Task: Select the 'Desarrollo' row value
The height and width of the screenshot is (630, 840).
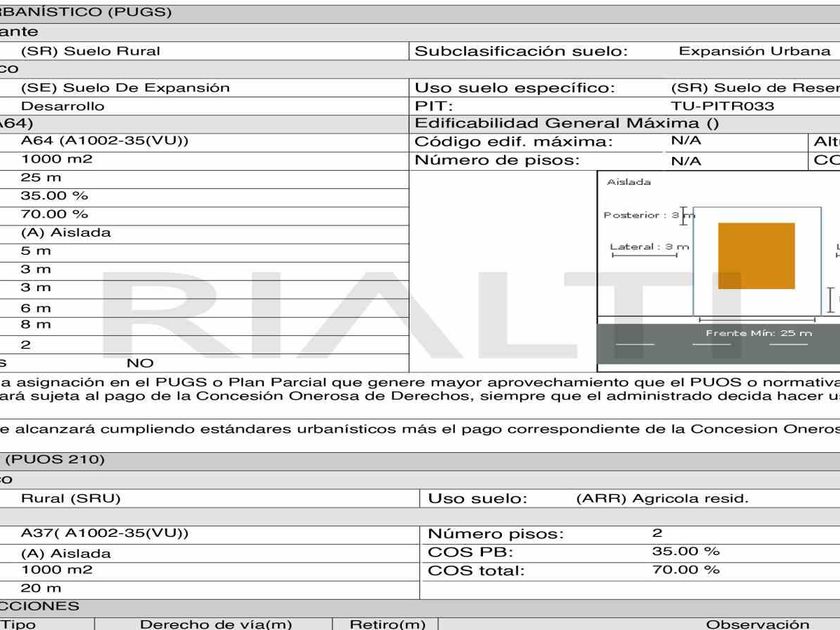Action: click(62, 106)
